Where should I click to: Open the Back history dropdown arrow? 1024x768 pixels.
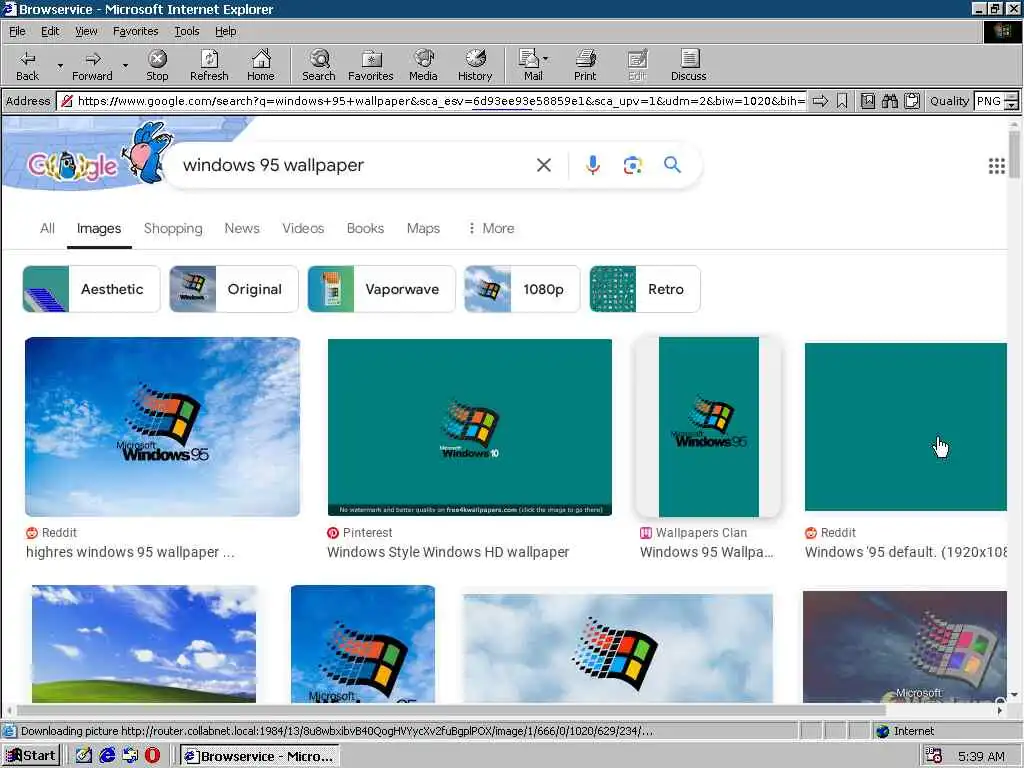pyautogui.click(x=60, y=66)
